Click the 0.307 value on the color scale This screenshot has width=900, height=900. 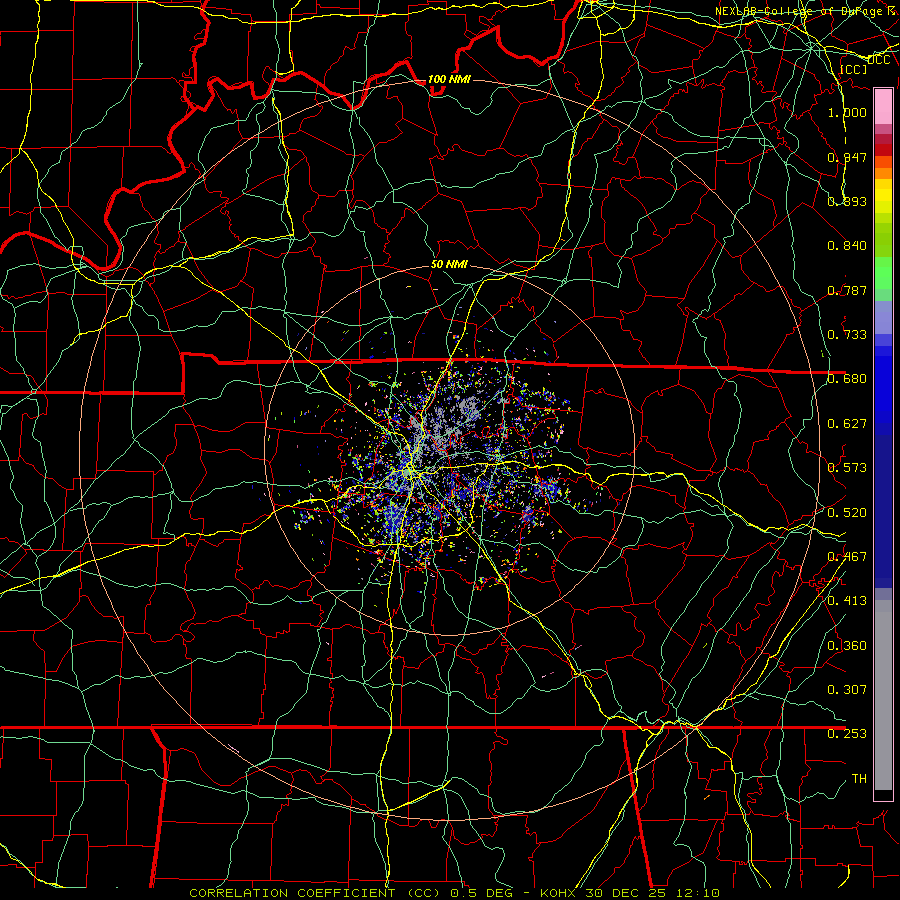[x=847, y=689]
